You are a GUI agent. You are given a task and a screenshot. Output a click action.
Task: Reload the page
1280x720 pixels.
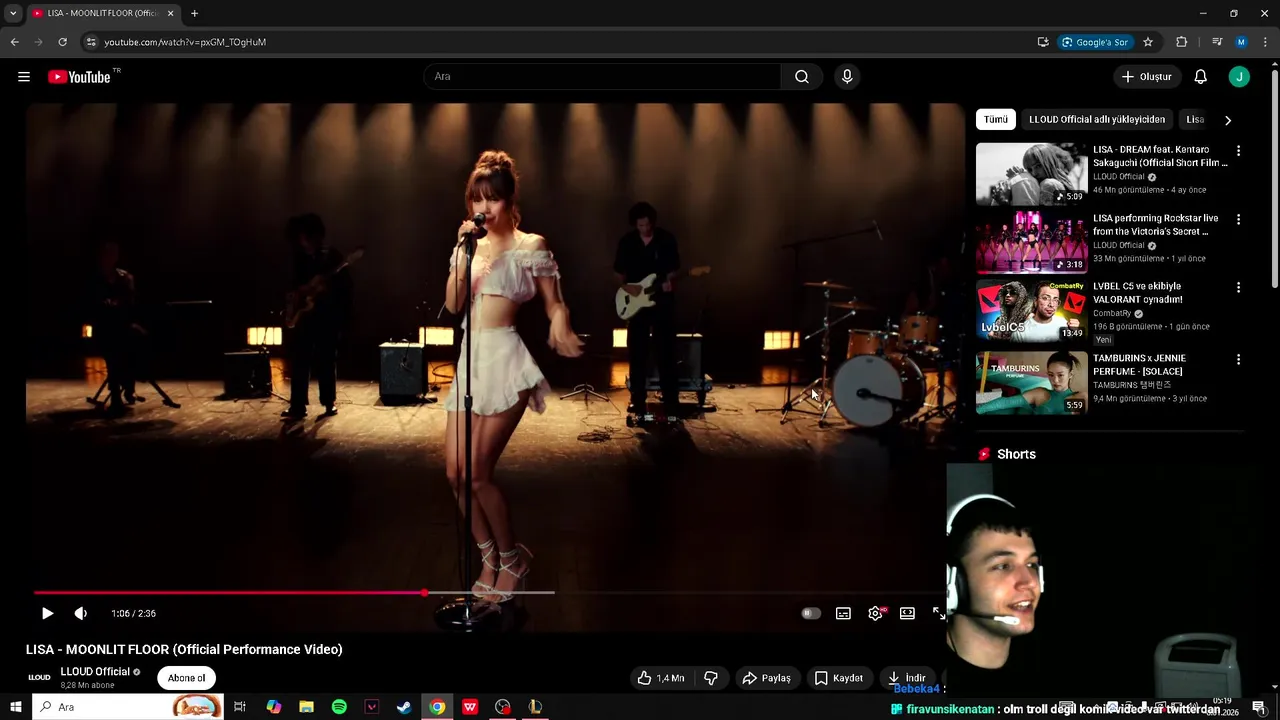[62, 42]
